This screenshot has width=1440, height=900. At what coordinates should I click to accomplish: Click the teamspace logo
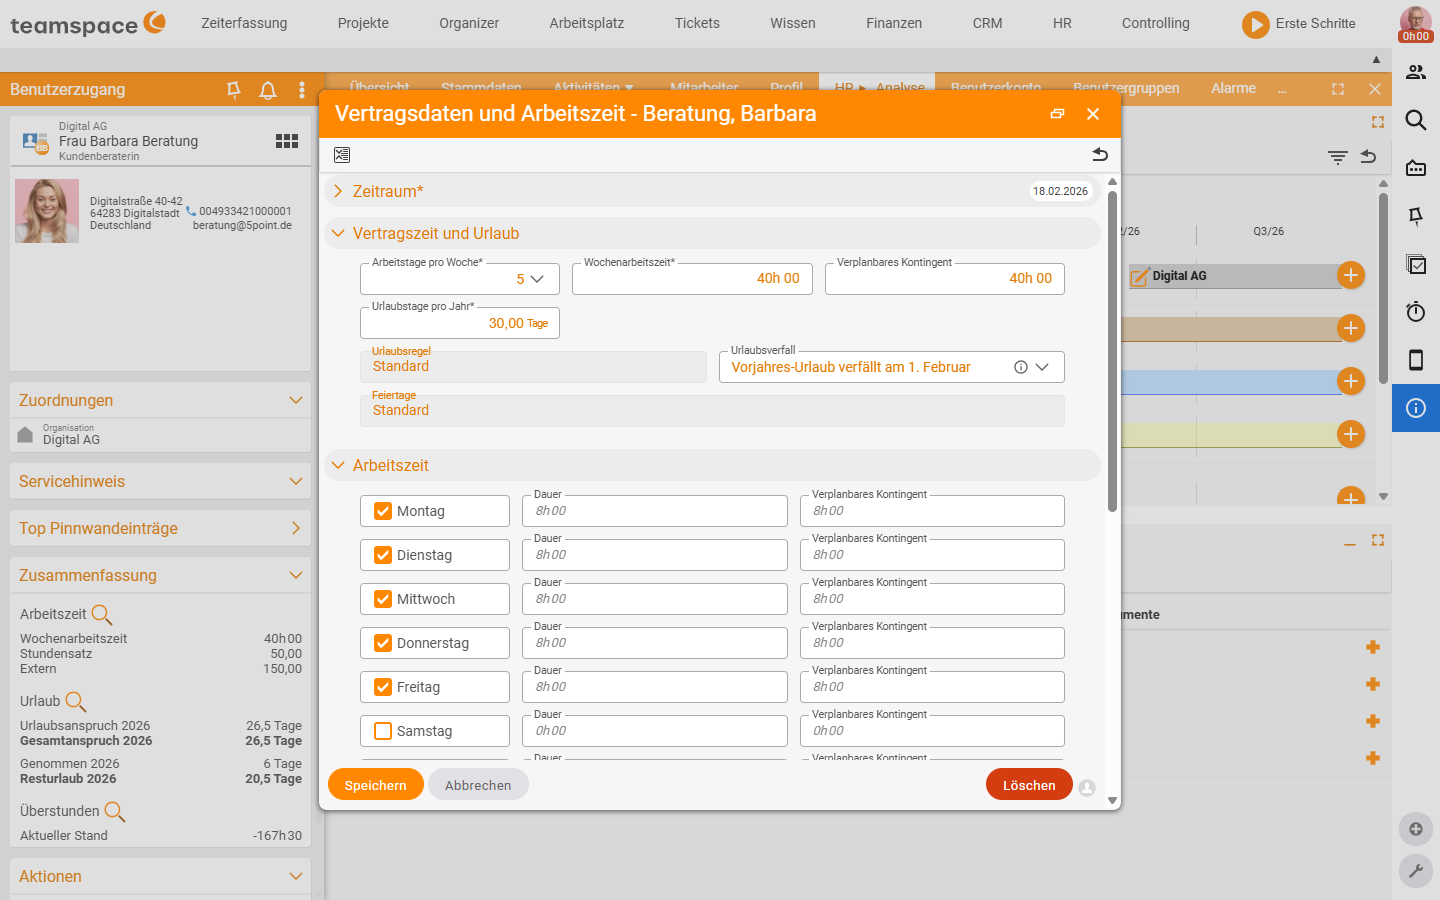pos(88,24)
